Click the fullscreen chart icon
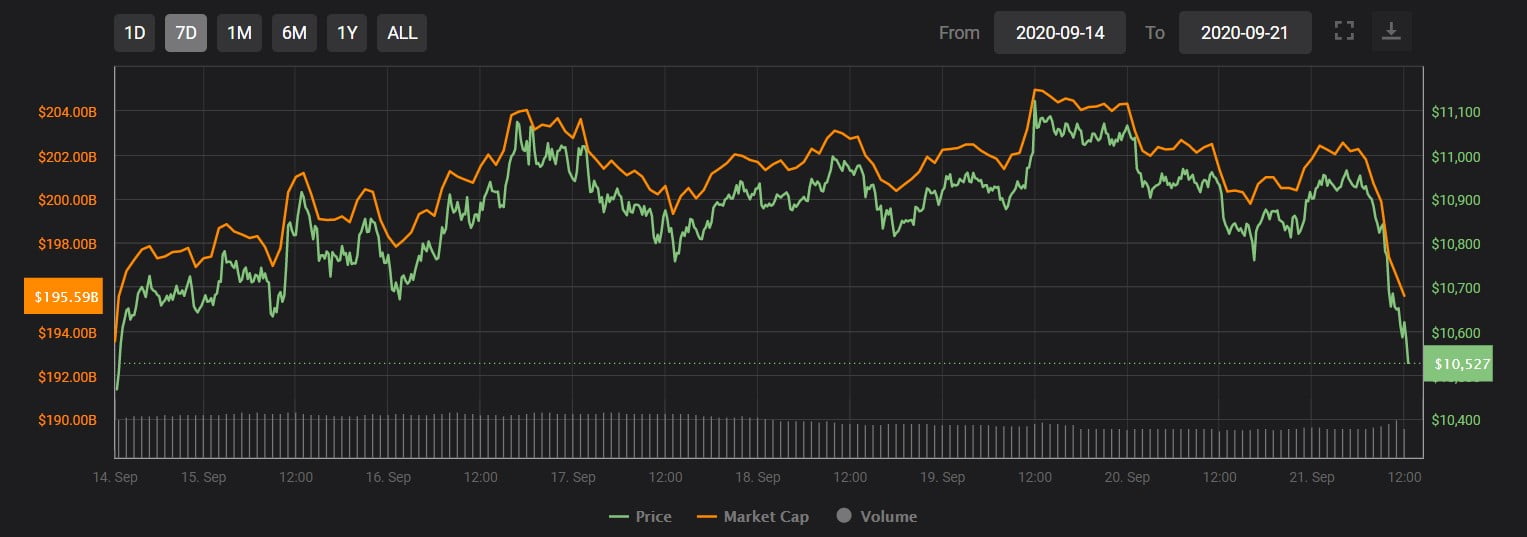The image size is (1527, 537). point(1344,32)
